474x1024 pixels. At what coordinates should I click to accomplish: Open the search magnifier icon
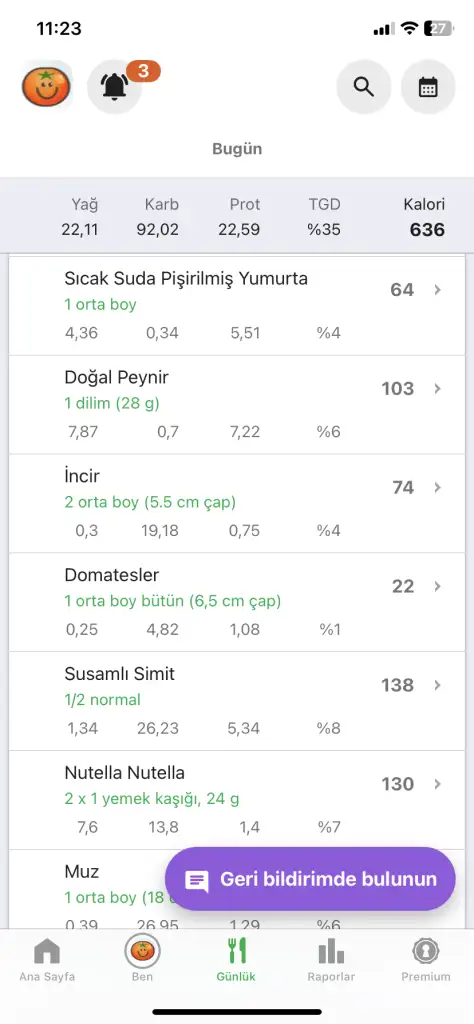364,87
